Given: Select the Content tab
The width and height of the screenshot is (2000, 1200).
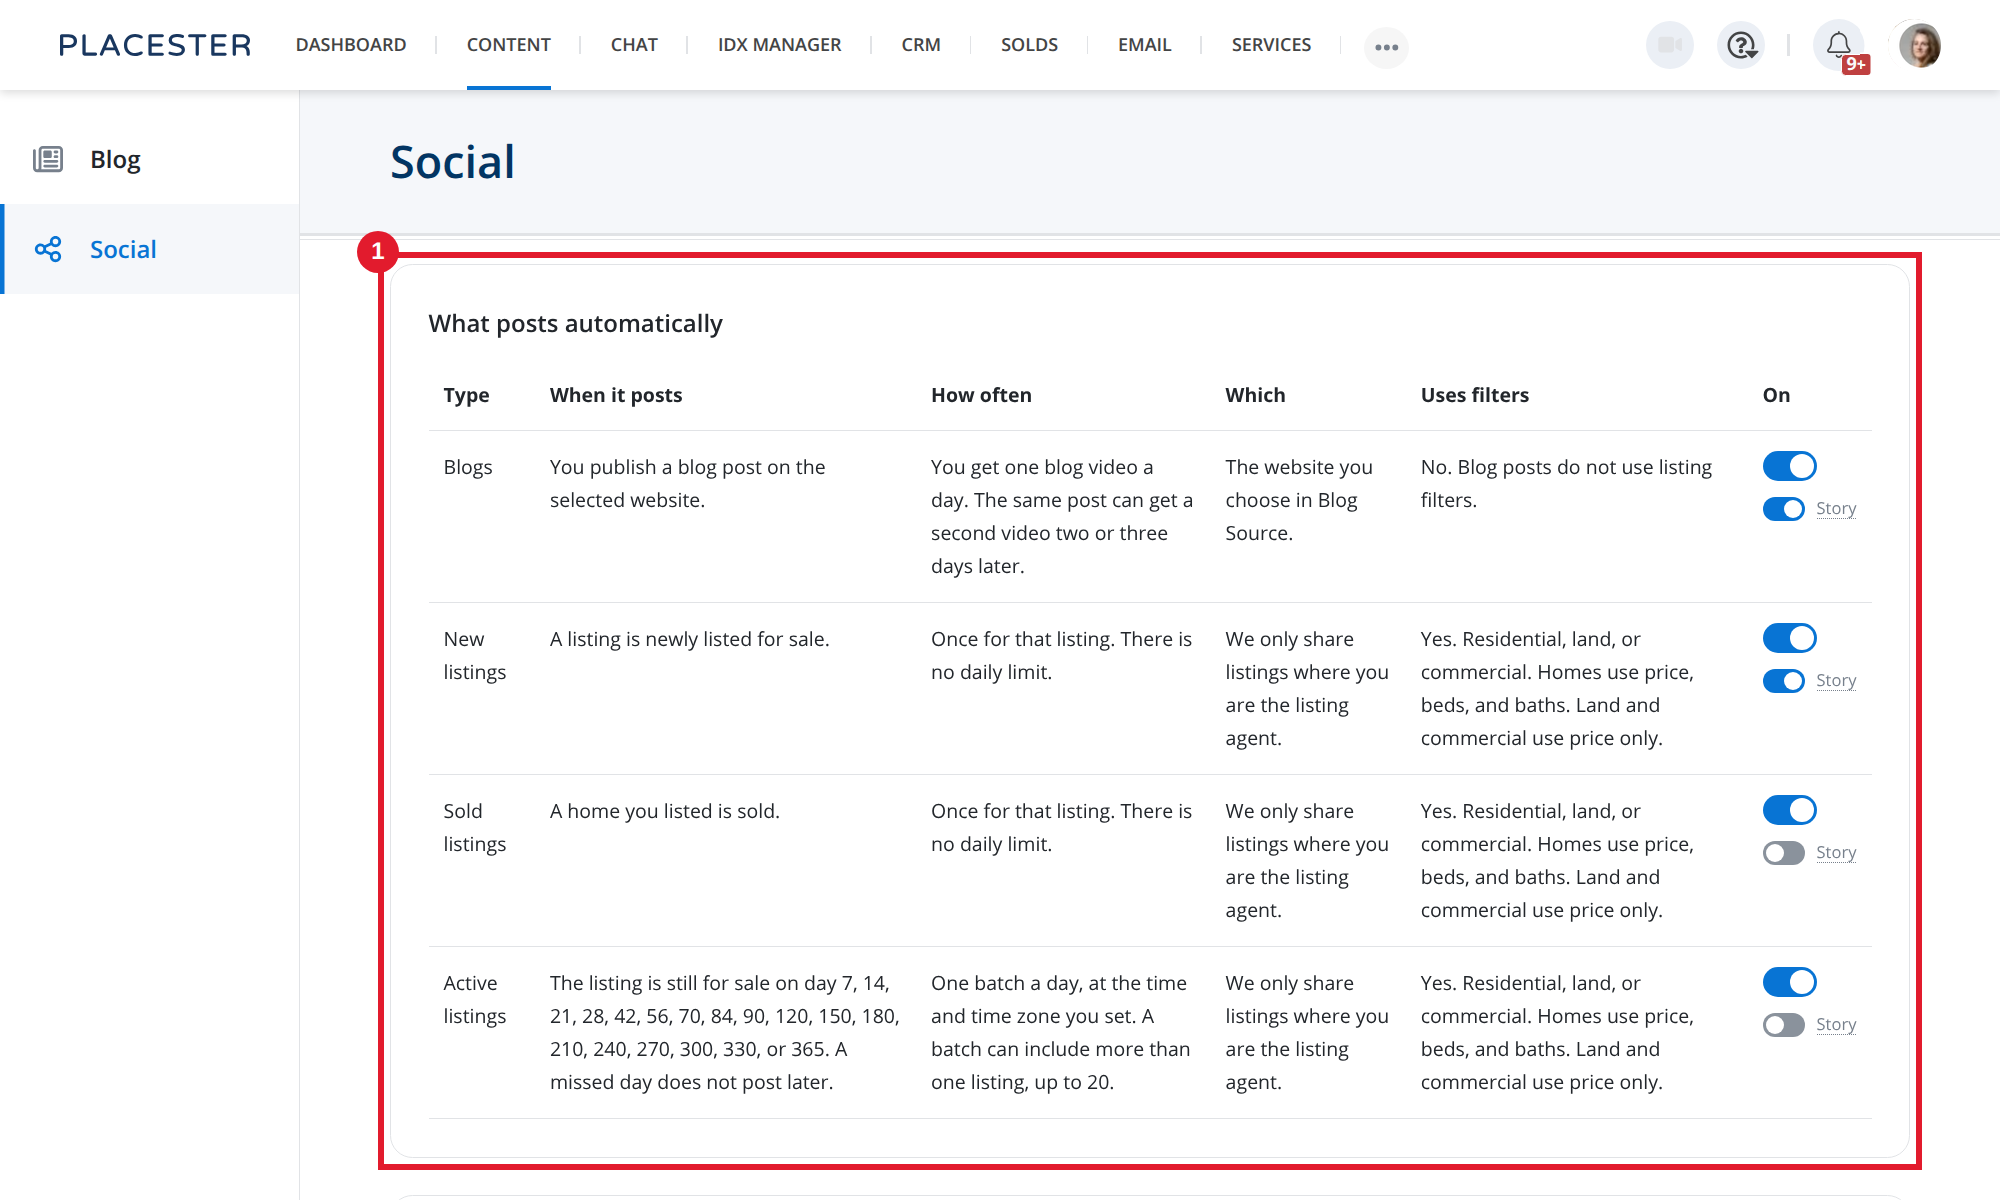Looking at the screenshot, I should point(508,45).
